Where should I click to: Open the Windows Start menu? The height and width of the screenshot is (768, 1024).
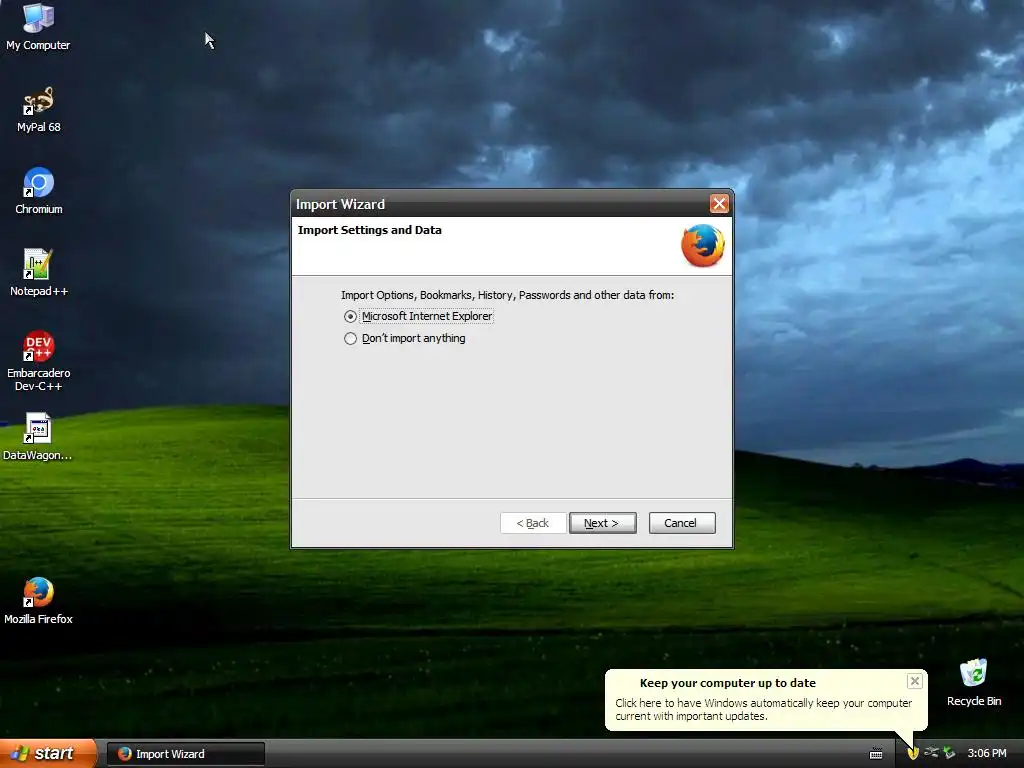[48, 754]
